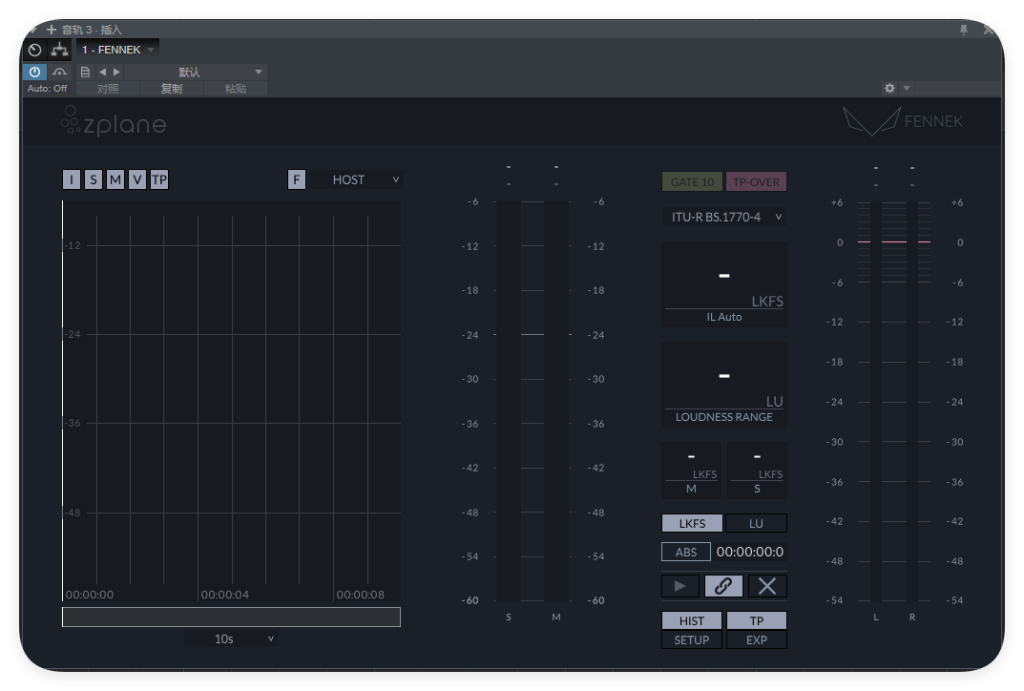Expand the 10s time range dropdown
The width and height of the screenshot is (1024, 691).
[x=231, y=639]
